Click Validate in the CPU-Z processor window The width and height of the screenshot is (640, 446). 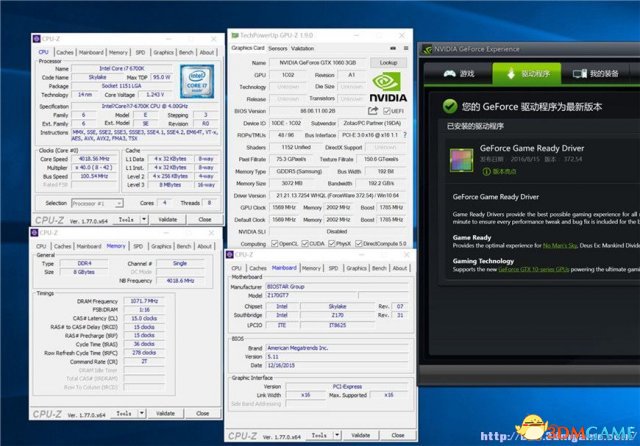[x=167, y=220]
